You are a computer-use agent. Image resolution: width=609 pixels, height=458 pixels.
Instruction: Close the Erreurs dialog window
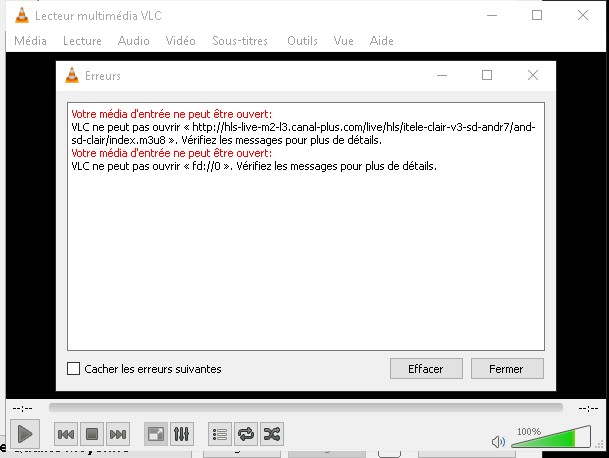533,75
